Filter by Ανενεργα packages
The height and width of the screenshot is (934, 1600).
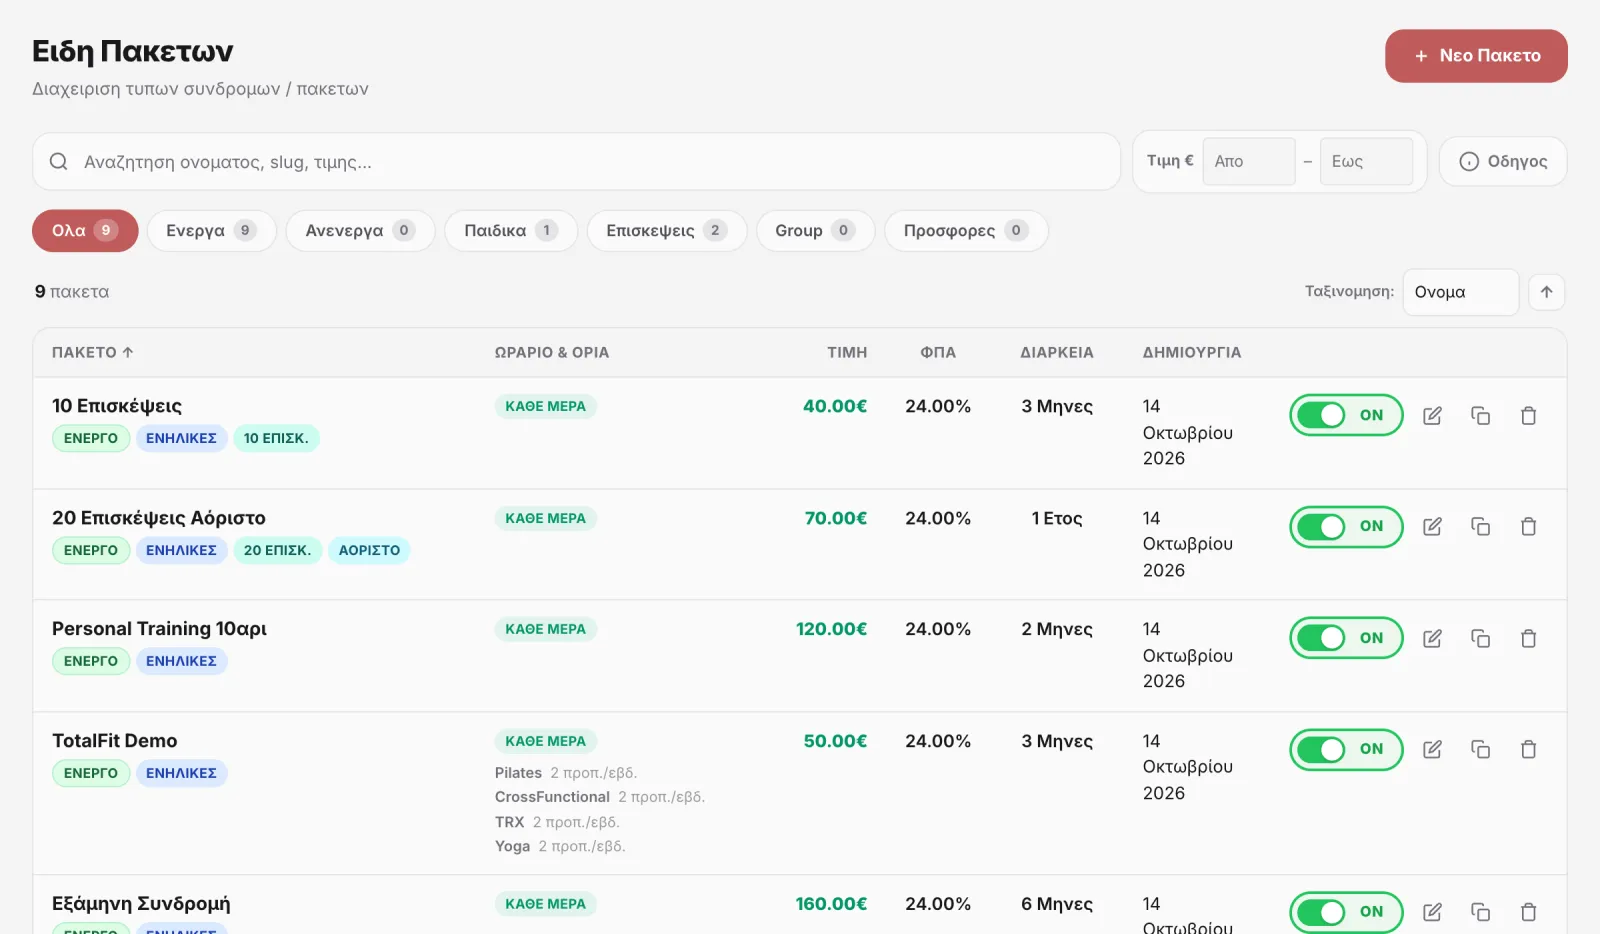click(x=360, y=231)
